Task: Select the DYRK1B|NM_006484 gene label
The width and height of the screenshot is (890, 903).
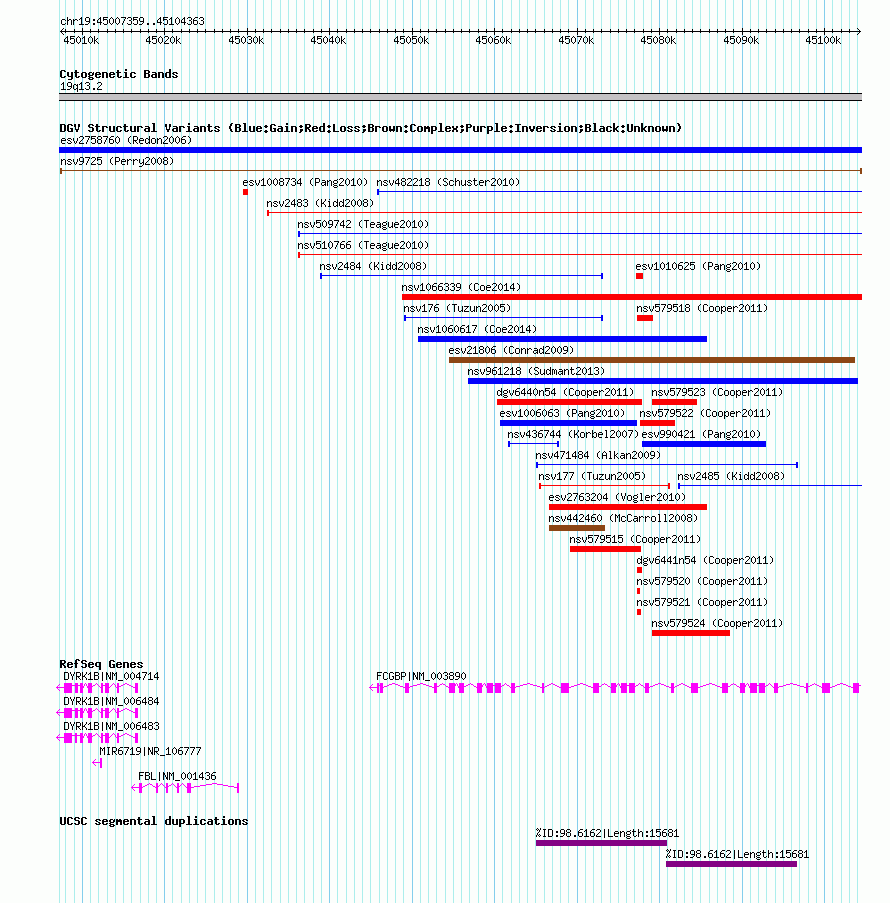Action: (x=111, y=702)
